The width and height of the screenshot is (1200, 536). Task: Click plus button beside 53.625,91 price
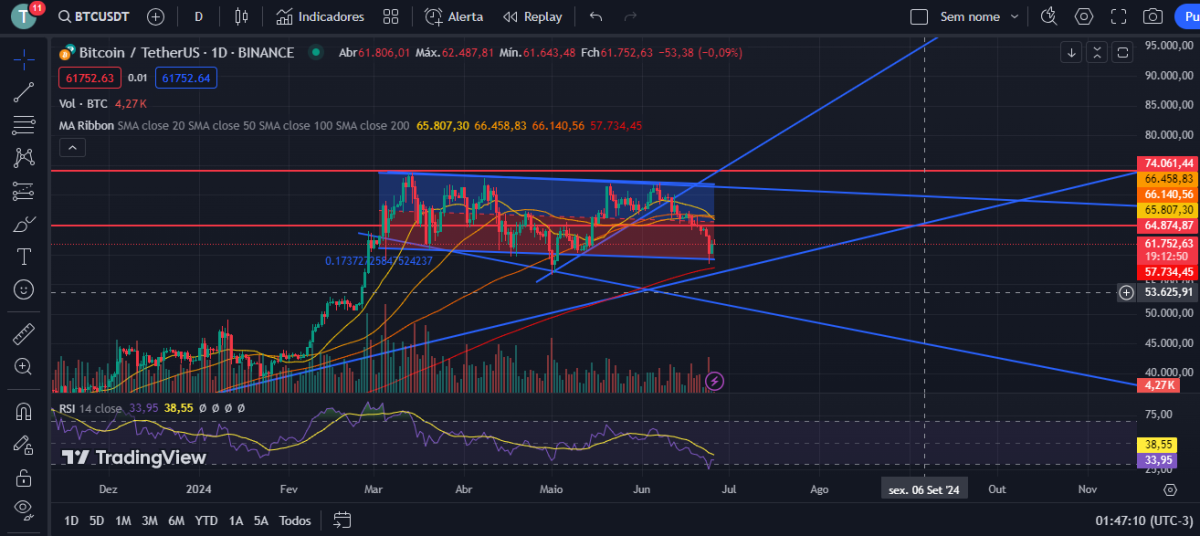(x=1126, y=292)
